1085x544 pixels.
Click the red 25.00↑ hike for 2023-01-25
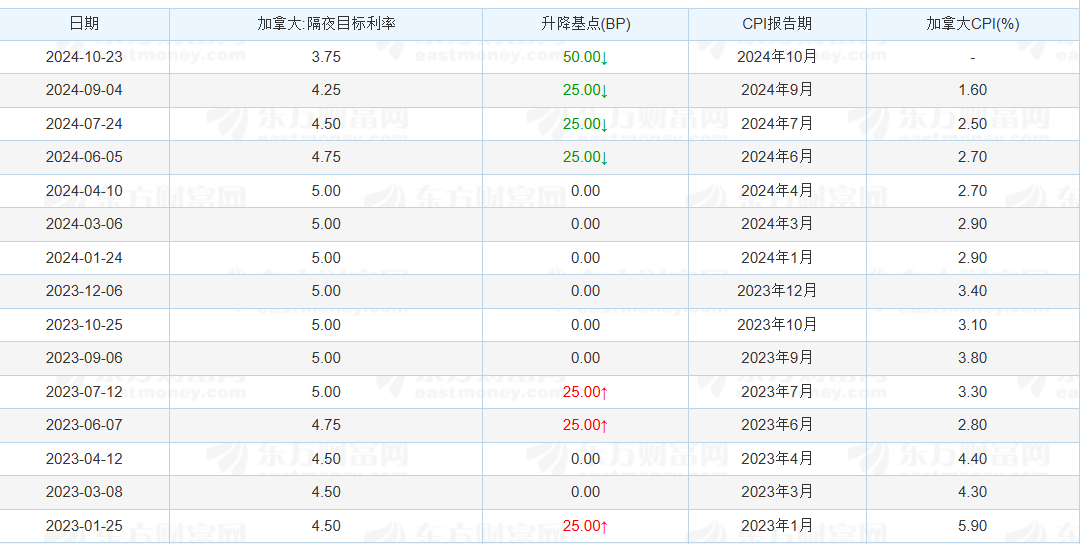585,527
